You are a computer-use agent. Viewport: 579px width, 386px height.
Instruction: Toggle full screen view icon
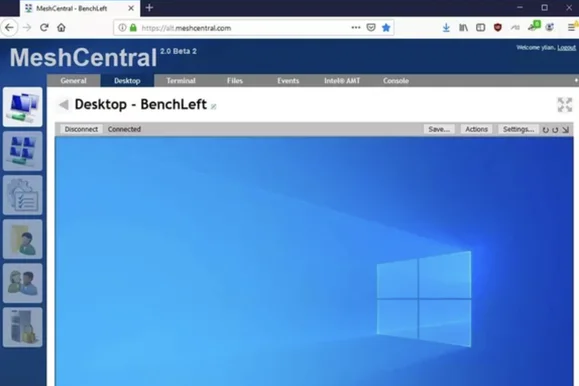(565, 105)
